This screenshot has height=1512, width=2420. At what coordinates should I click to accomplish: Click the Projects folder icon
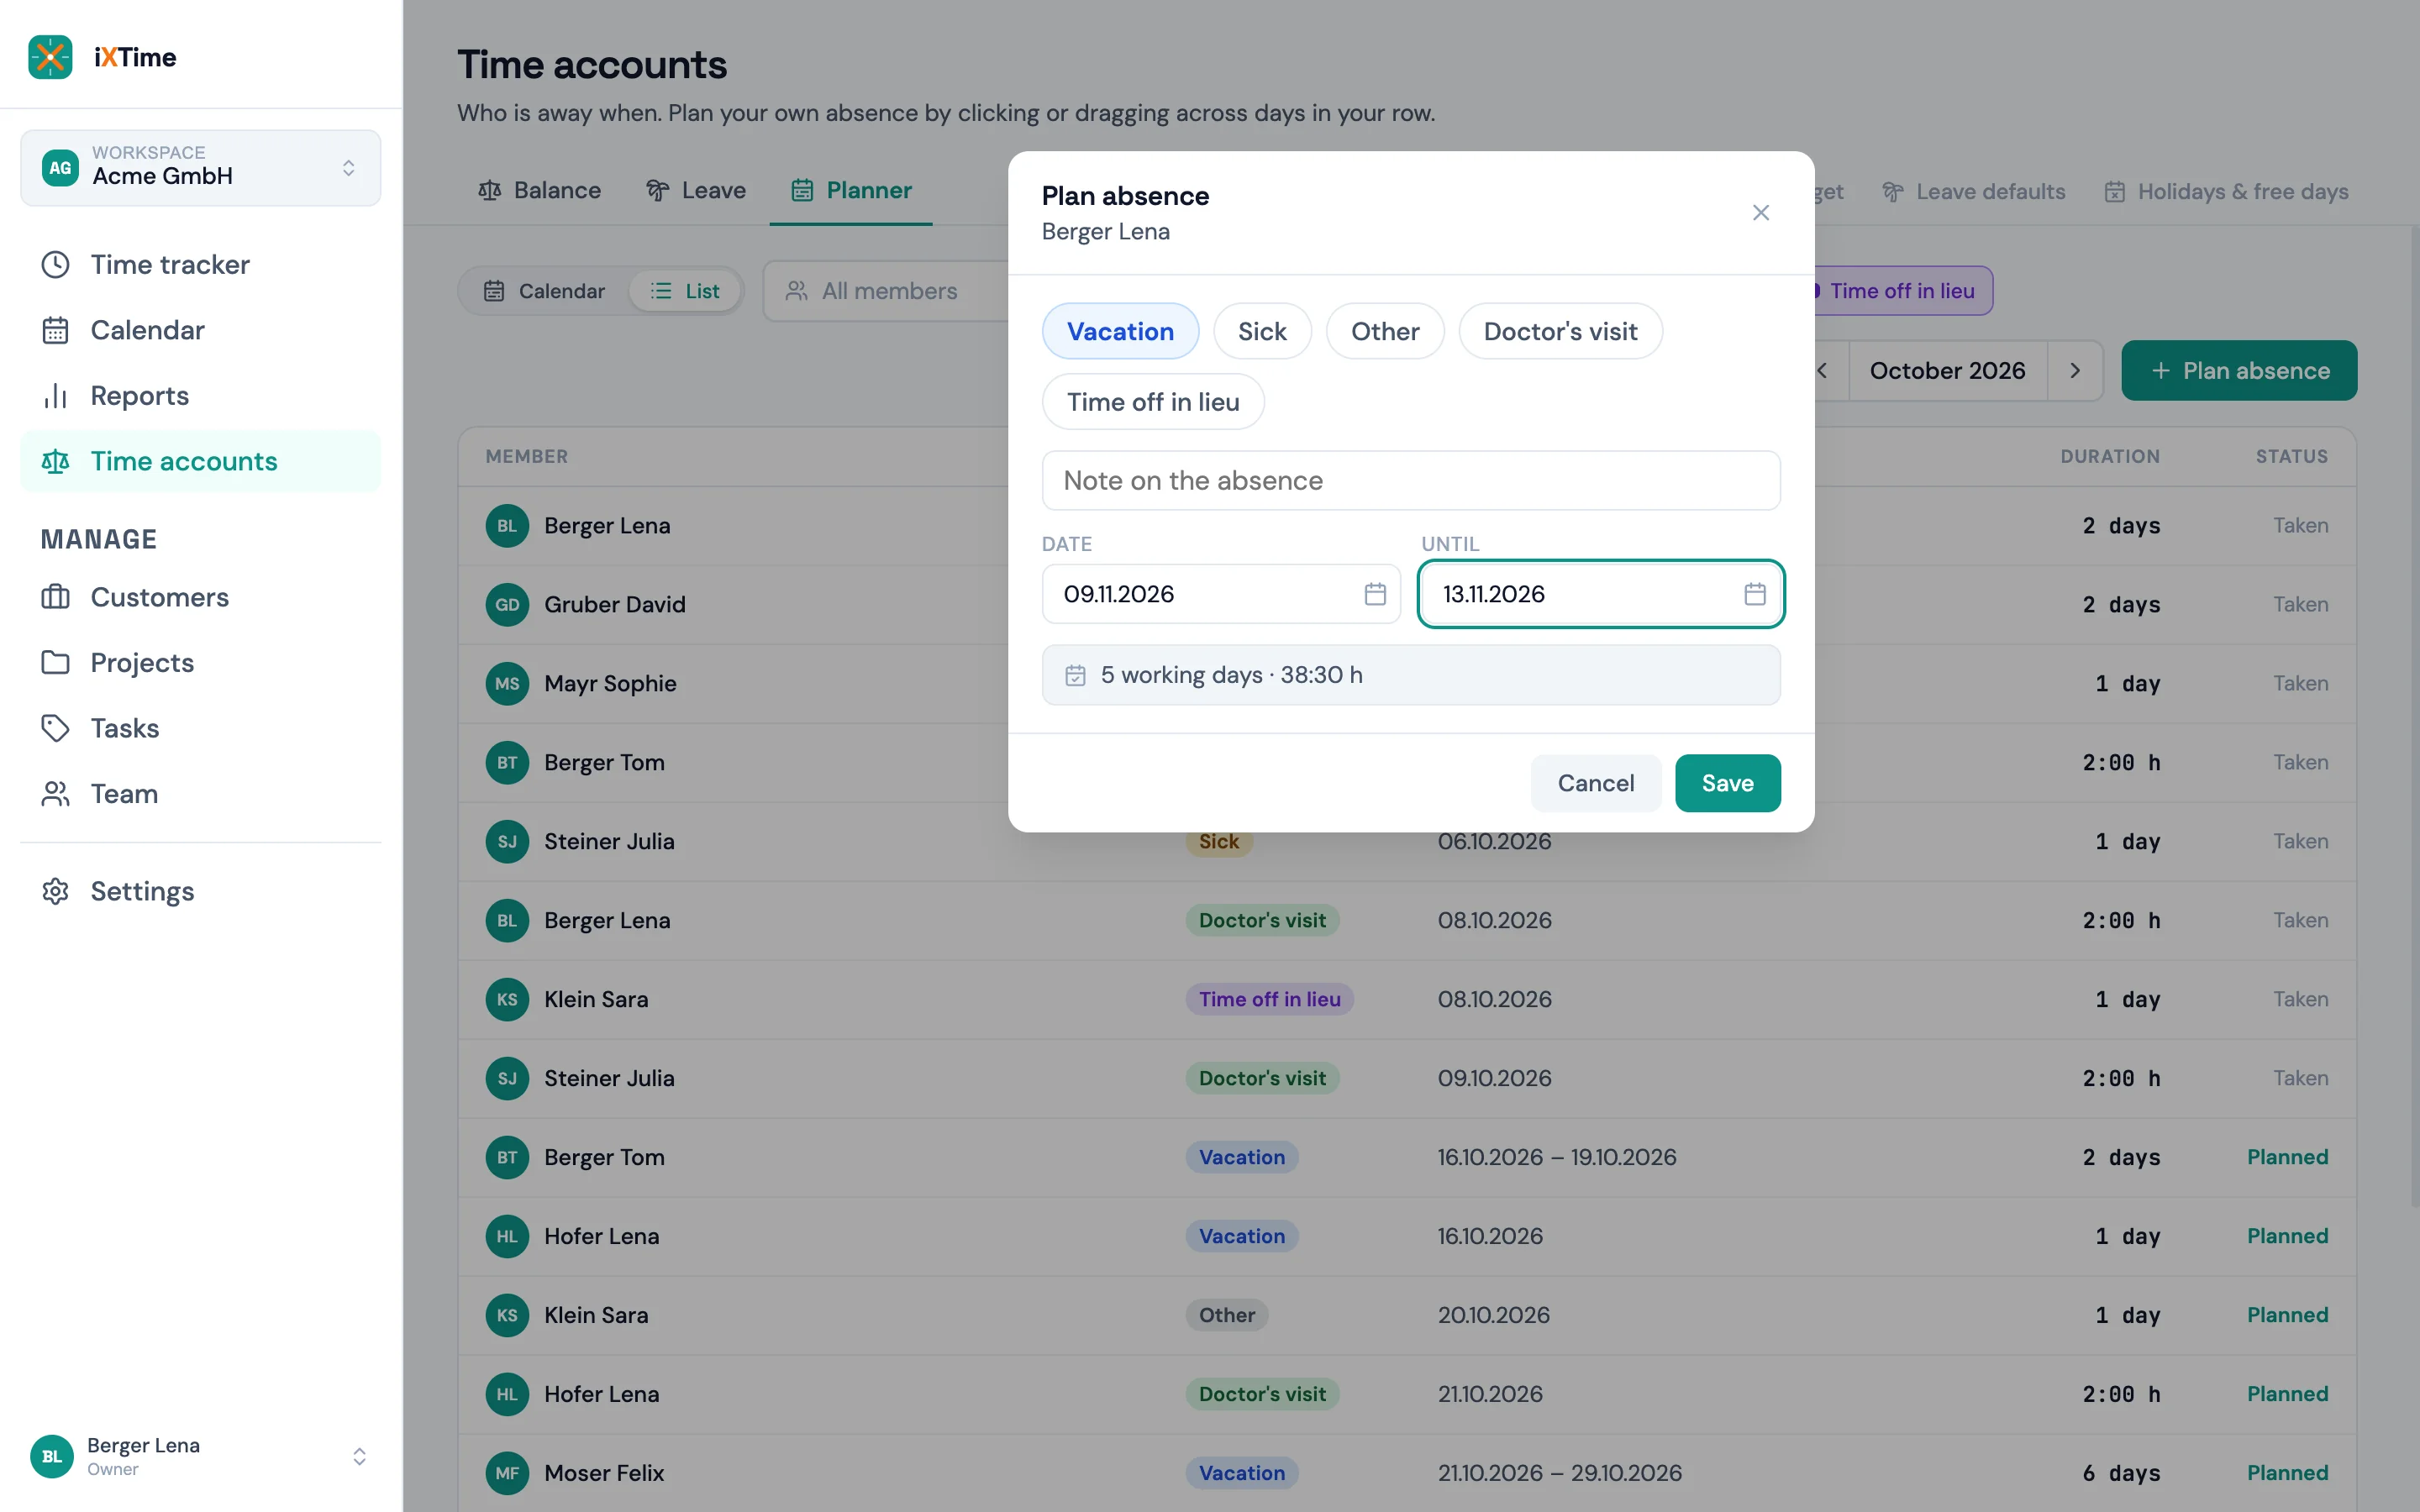(x=55, y=662)
